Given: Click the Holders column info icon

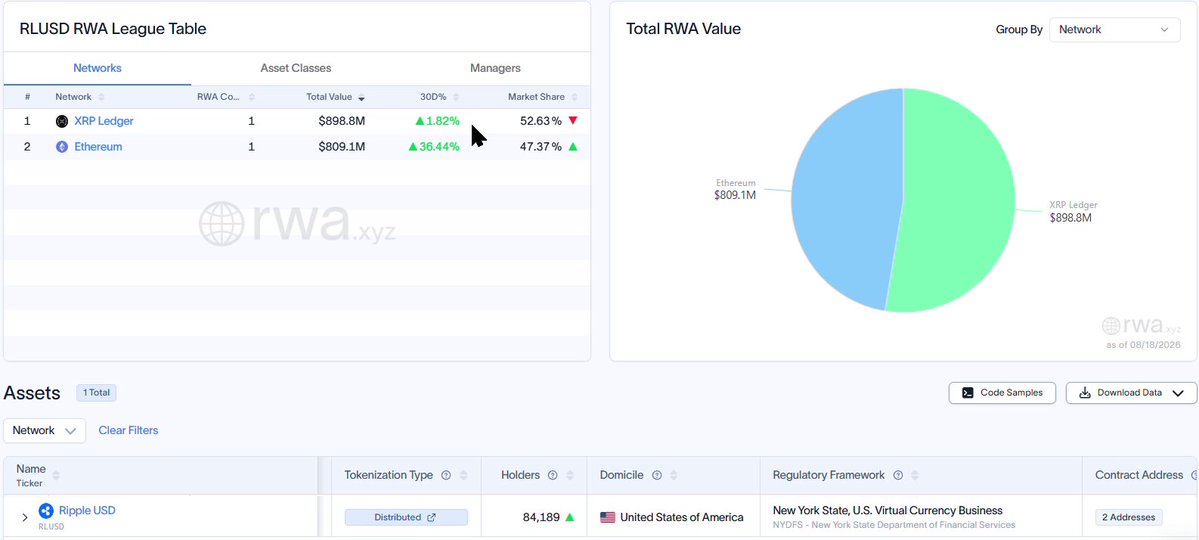Looking at the screenshot, I should click(553, 475).
